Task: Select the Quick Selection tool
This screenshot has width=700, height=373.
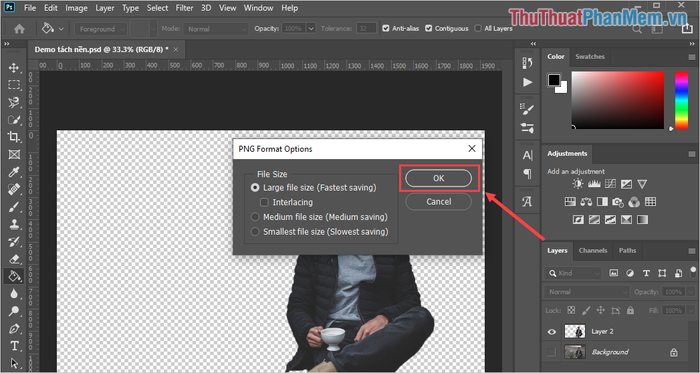Action: click(x=14, y=120)
